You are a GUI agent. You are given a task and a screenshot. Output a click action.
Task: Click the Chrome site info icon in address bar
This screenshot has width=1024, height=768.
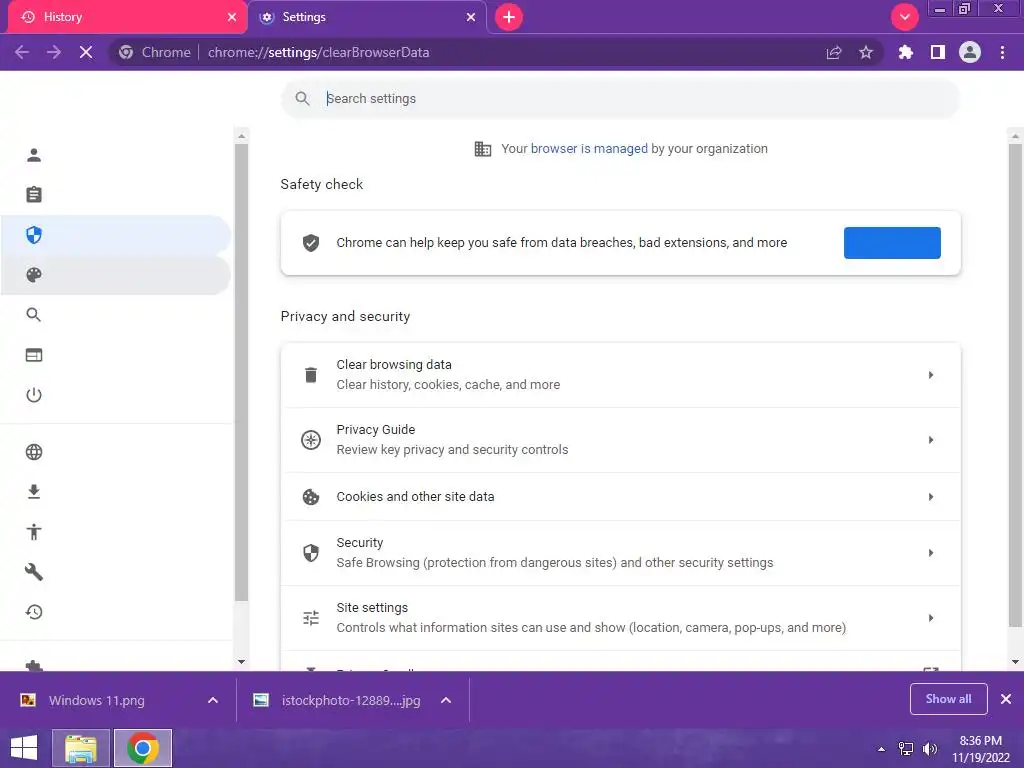coord(127,52)
